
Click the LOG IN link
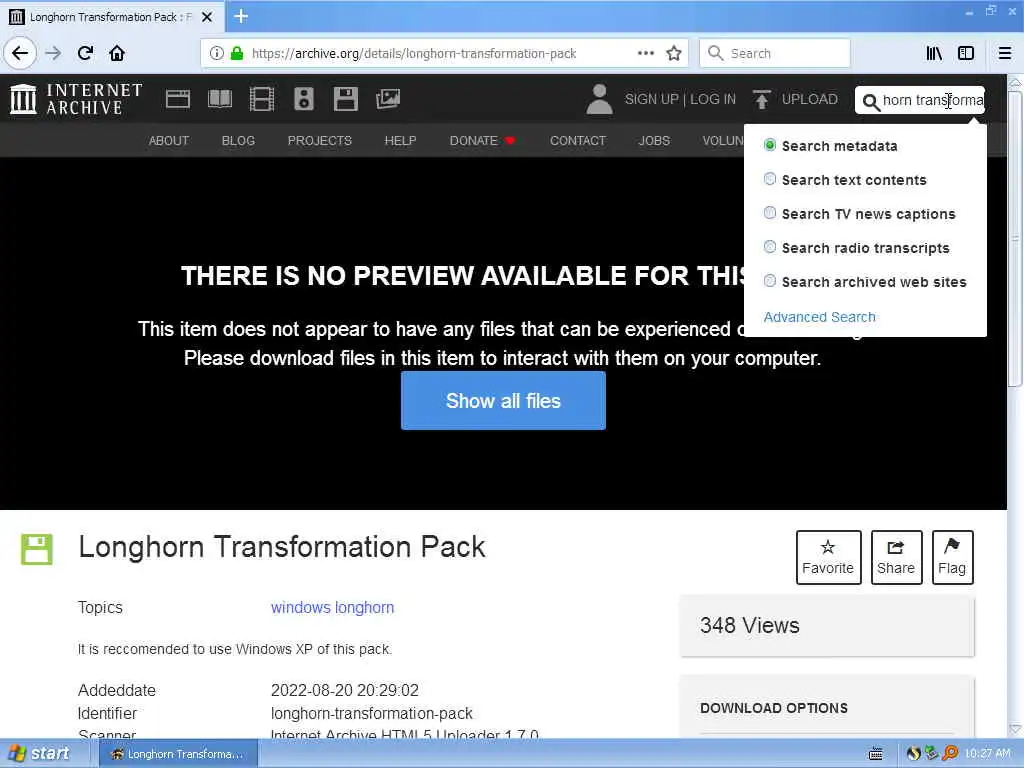coord(713,99)
